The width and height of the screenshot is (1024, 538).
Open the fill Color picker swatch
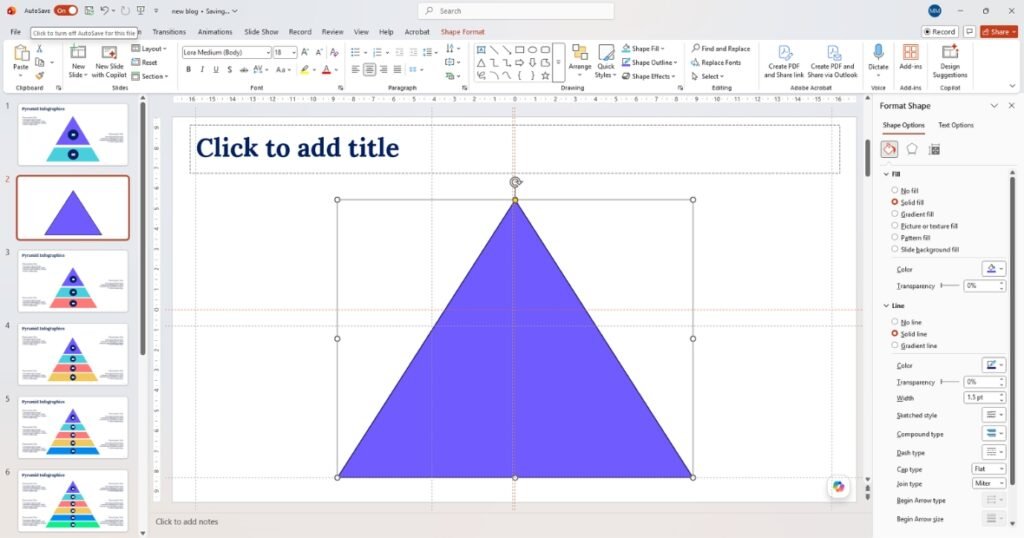(x=993, y=268)
